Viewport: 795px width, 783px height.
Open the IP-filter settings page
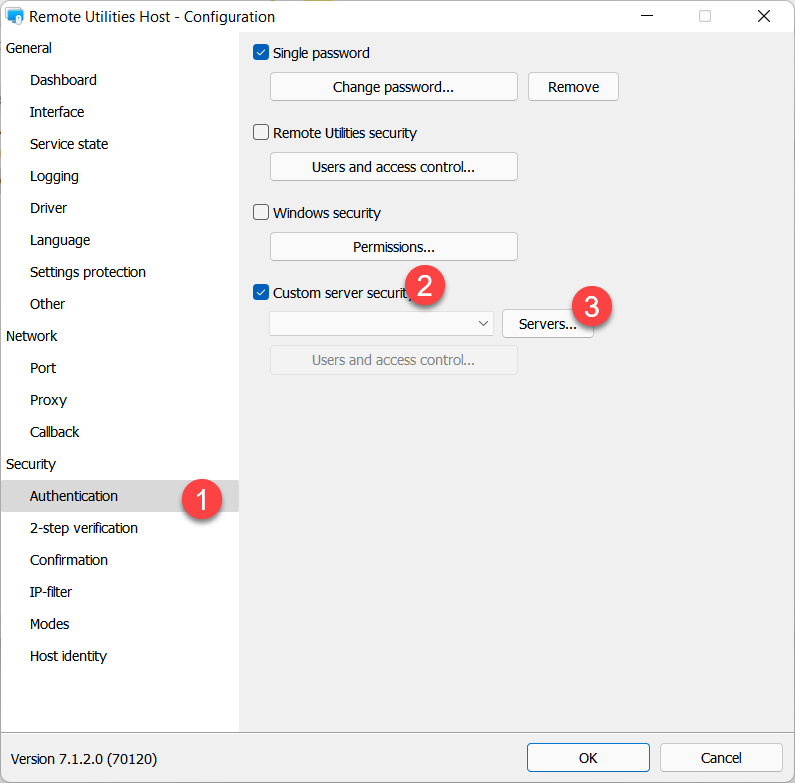tap(51, 592)
